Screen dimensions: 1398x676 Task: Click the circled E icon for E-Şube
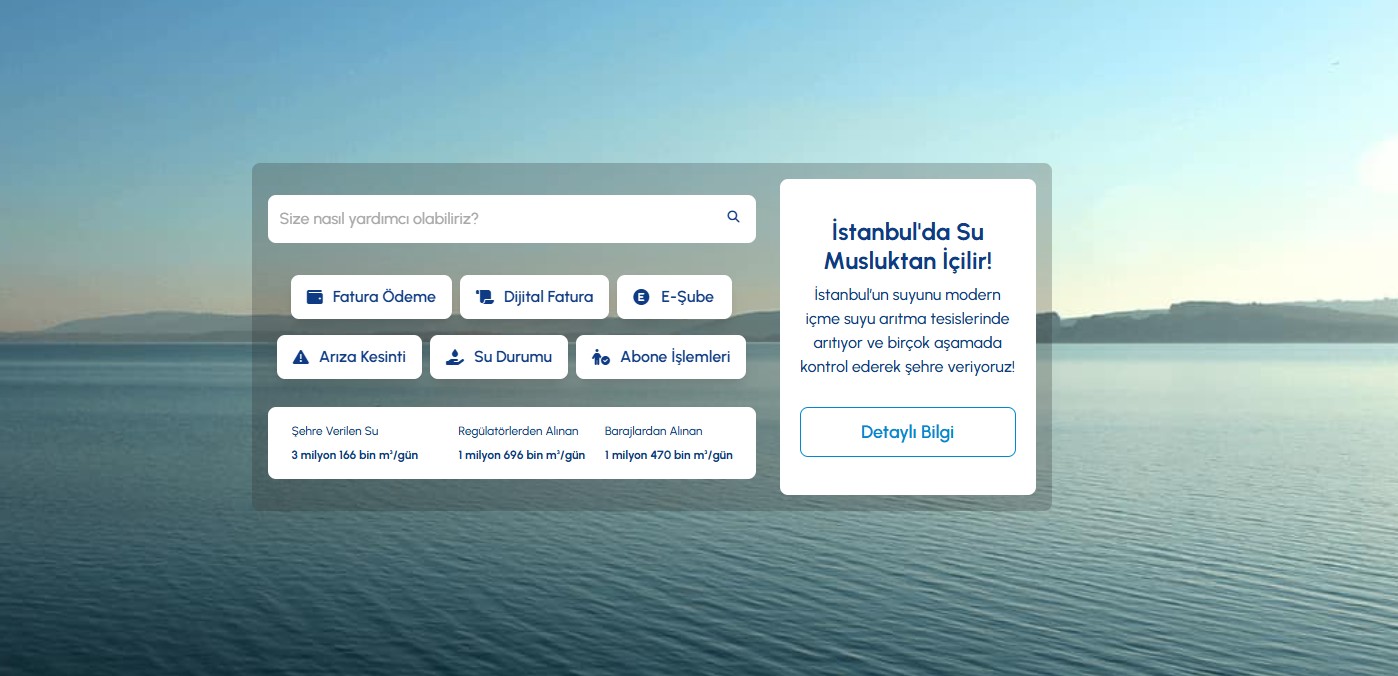click(x=642, y=297)
